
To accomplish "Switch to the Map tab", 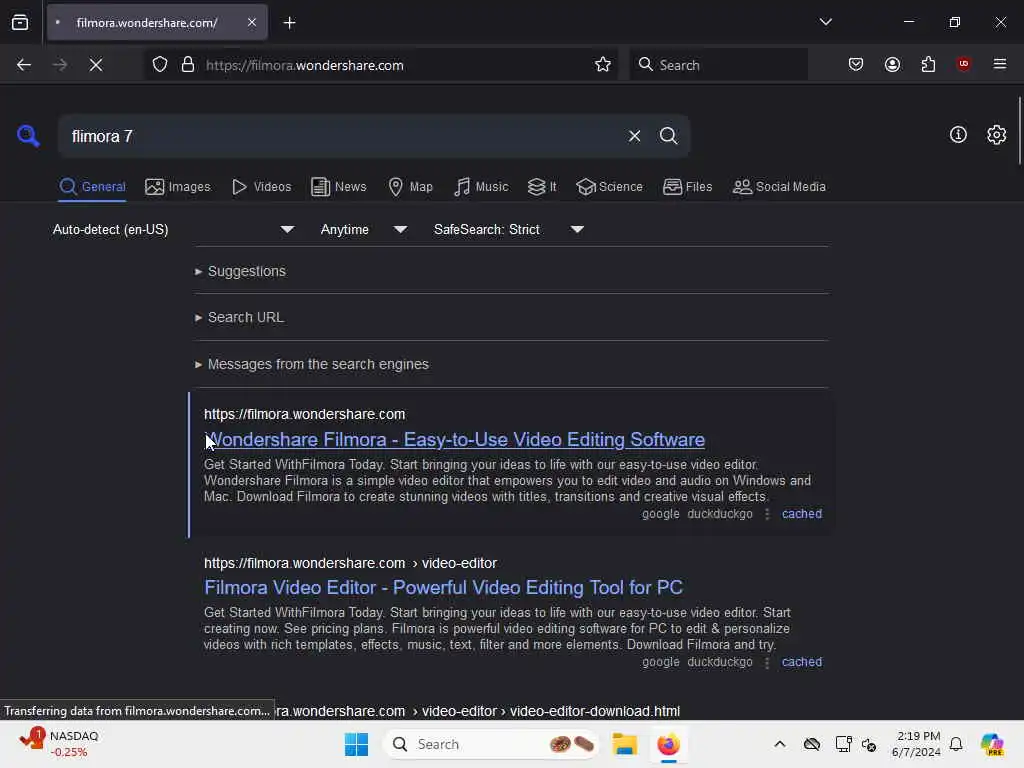I will (411, 187).
